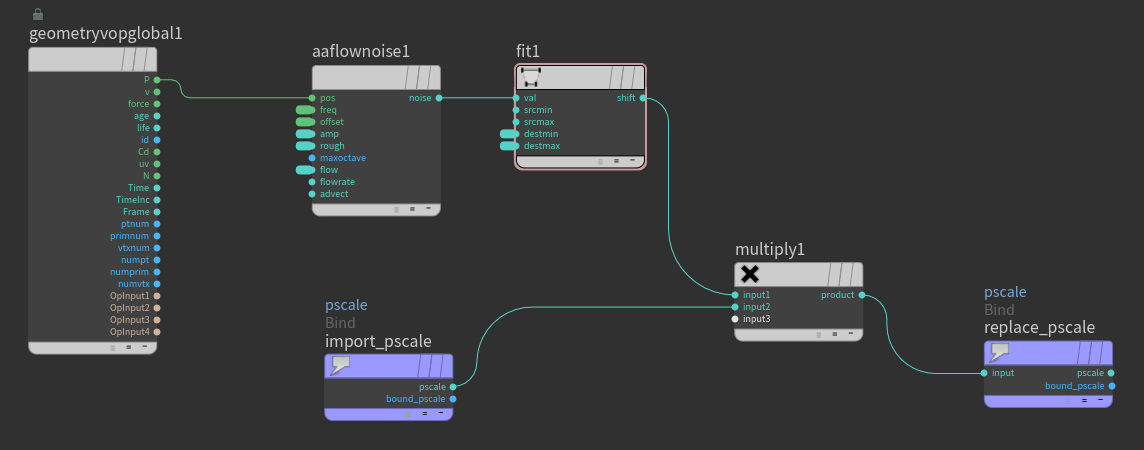1144x450 pixels.
Task: Click the multiply1 node X icon
Action: pyautogui.click(x=750, y=274)
